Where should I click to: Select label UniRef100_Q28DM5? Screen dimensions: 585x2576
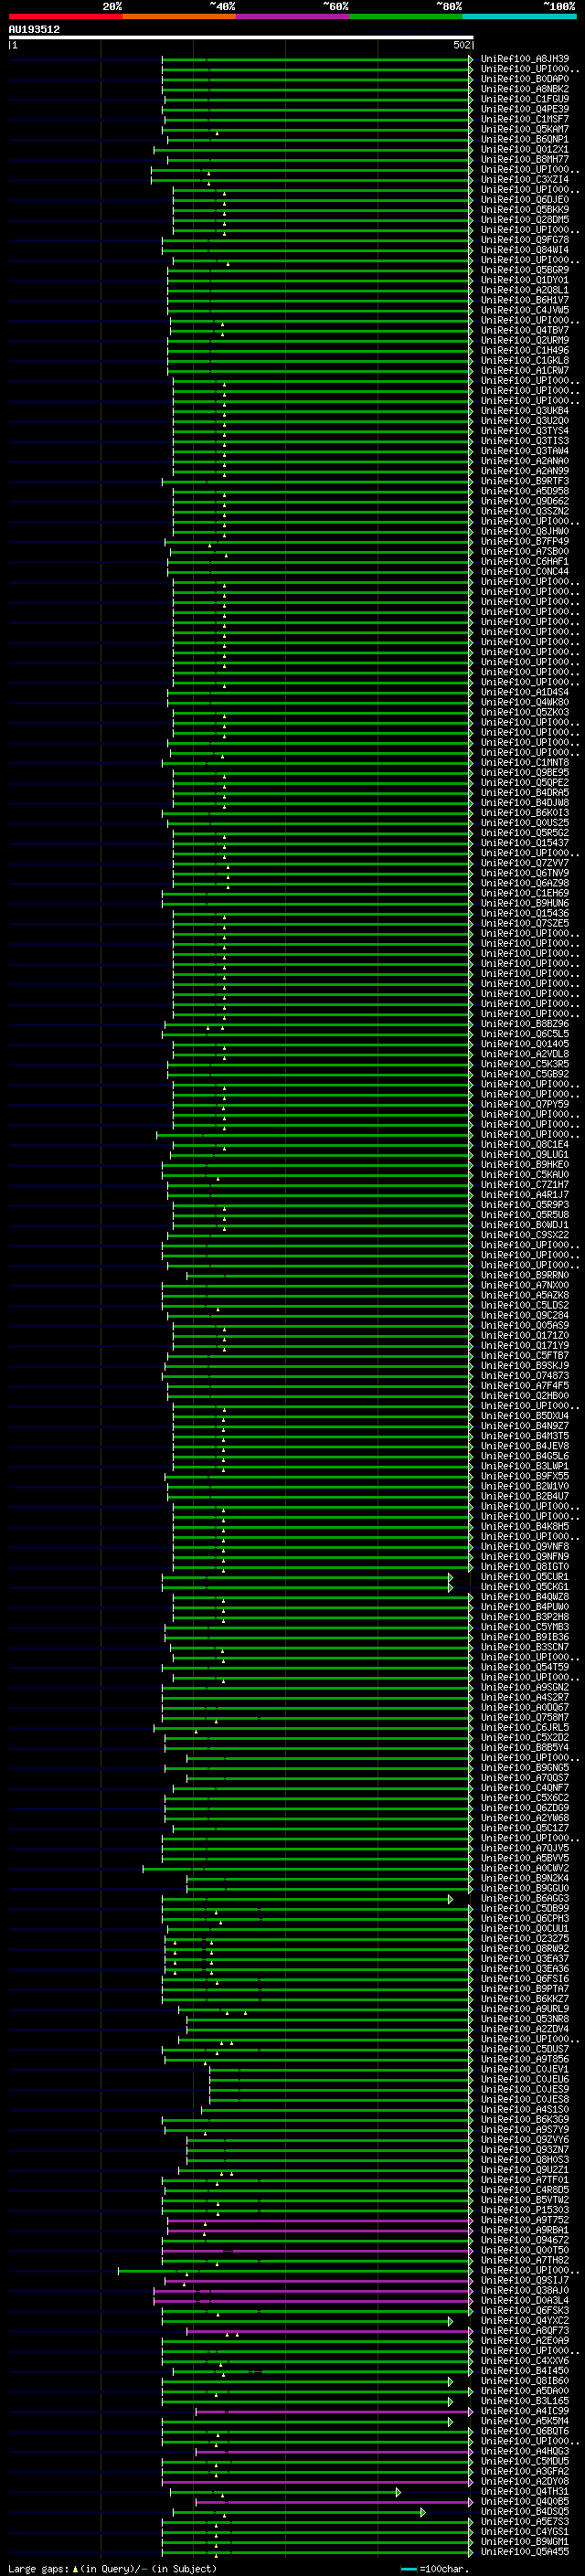pos(525,220)
